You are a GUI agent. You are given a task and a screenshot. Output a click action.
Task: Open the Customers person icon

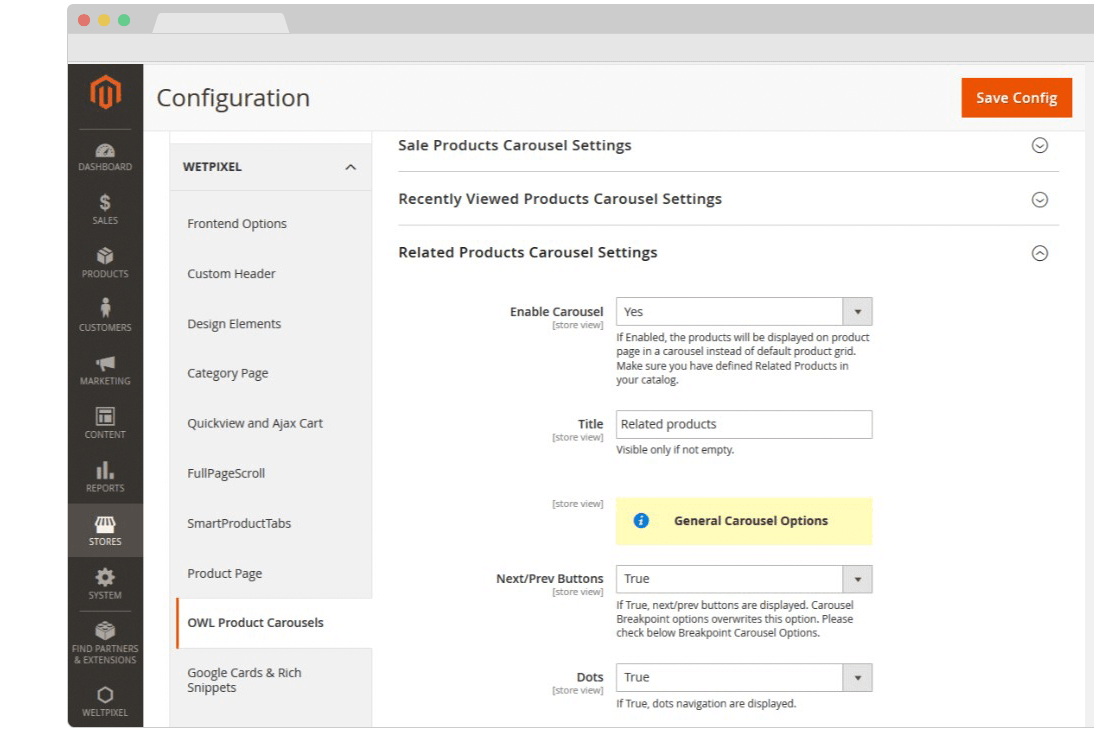click(x=105, y=310)
